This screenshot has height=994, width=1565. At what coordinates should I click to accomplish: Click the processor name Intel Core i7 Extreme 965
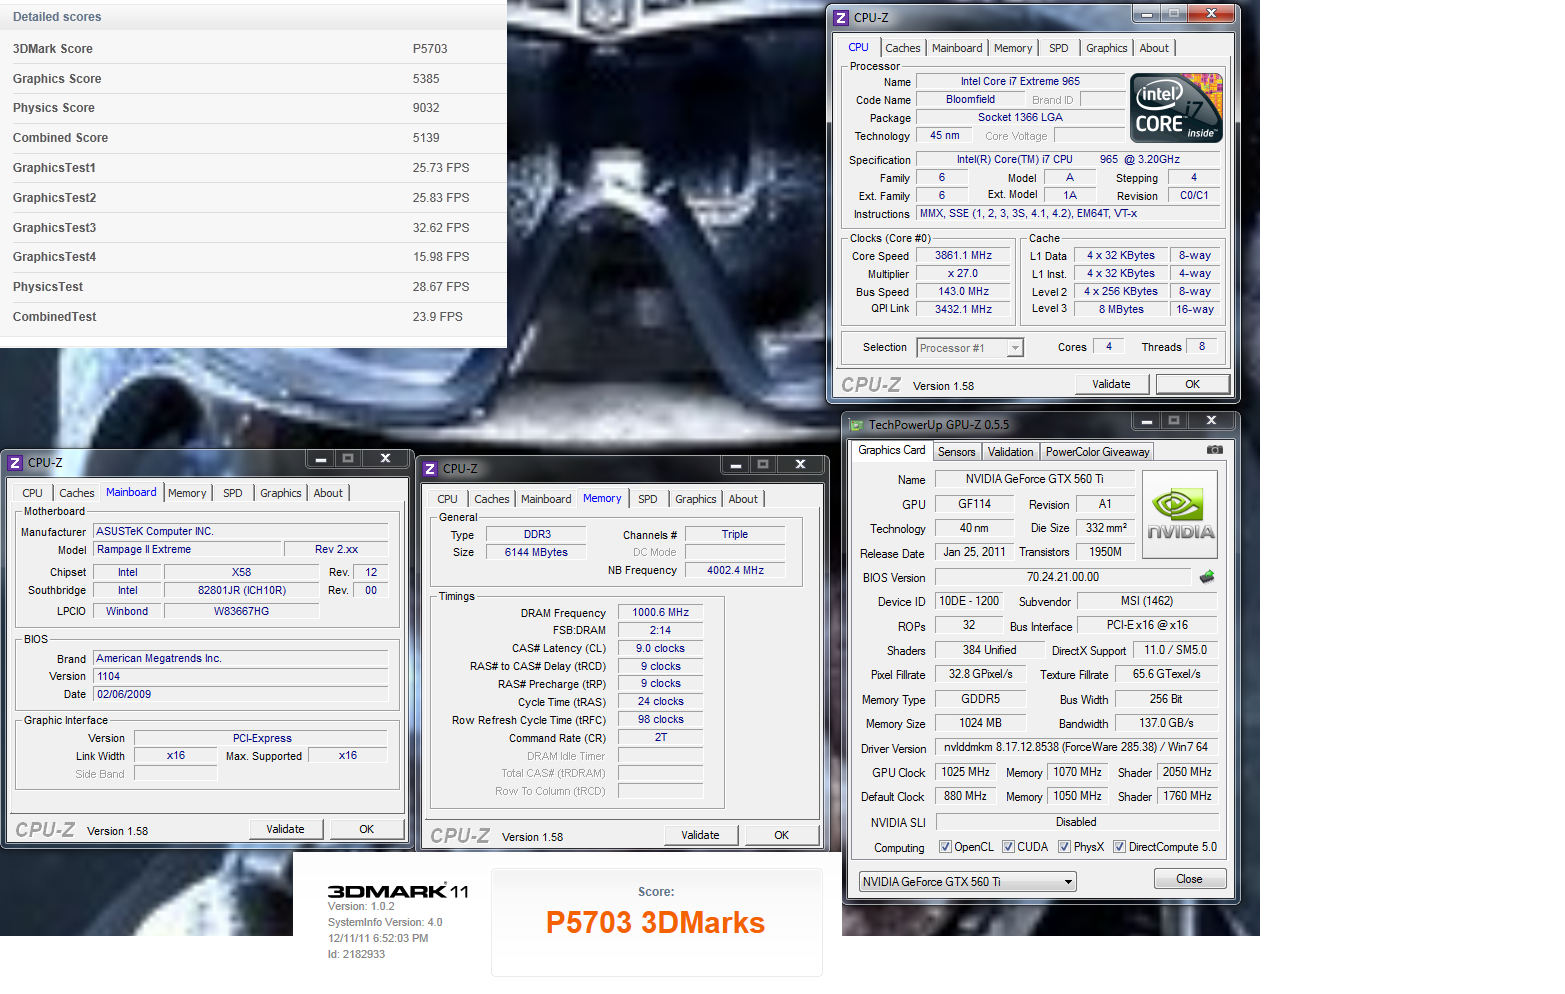(x=1020, y=81)
